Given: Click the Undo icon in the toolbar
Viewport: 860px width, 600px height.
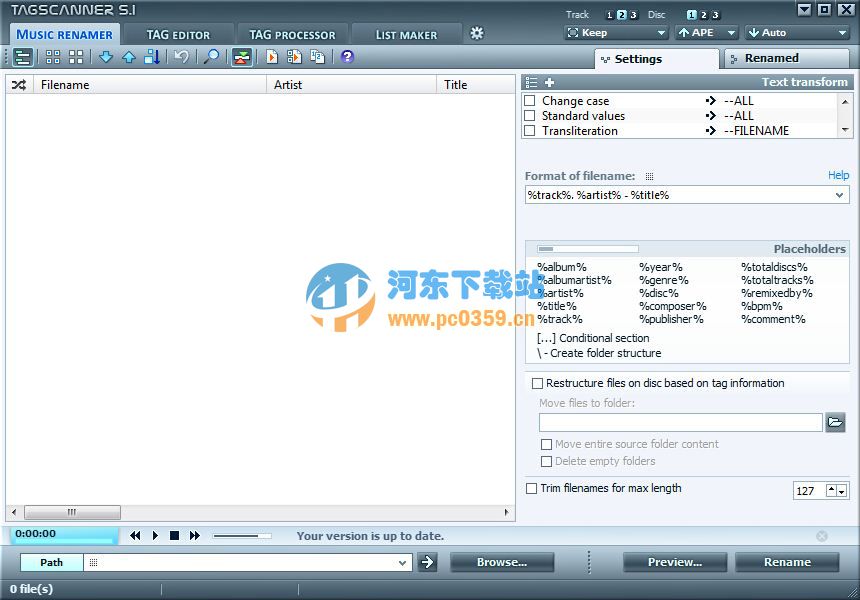Looking at the screenshot, I should (182, 57).
